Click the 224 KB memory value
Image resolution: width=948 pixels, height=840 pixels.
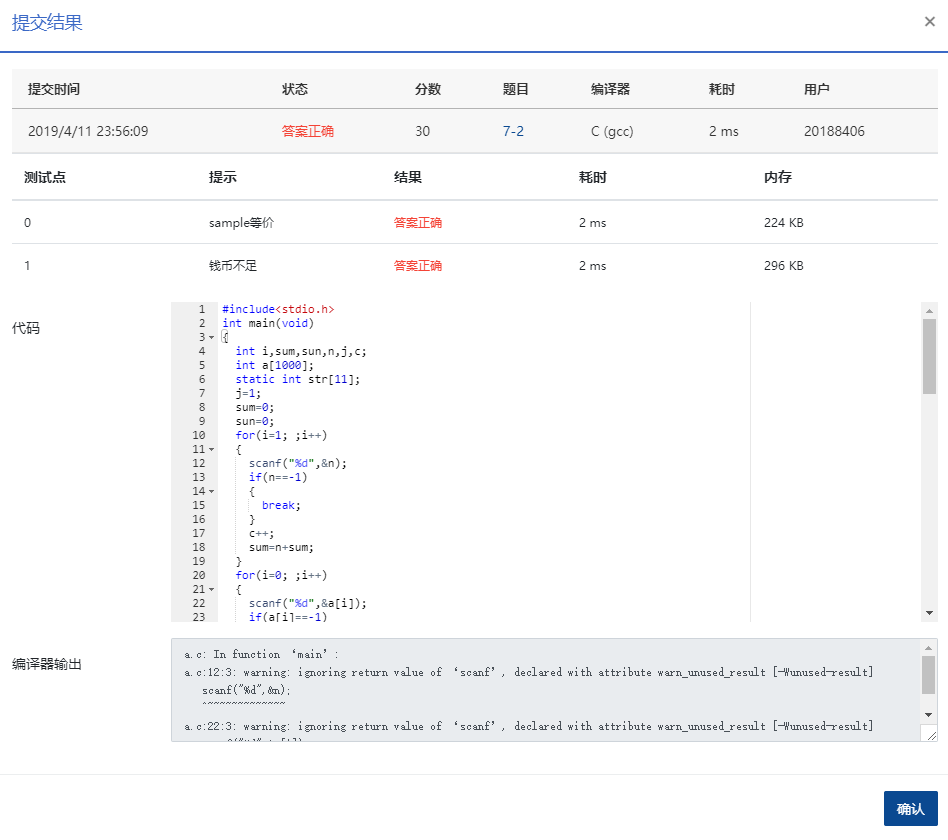pyautogui.click(x=784, y=223)
